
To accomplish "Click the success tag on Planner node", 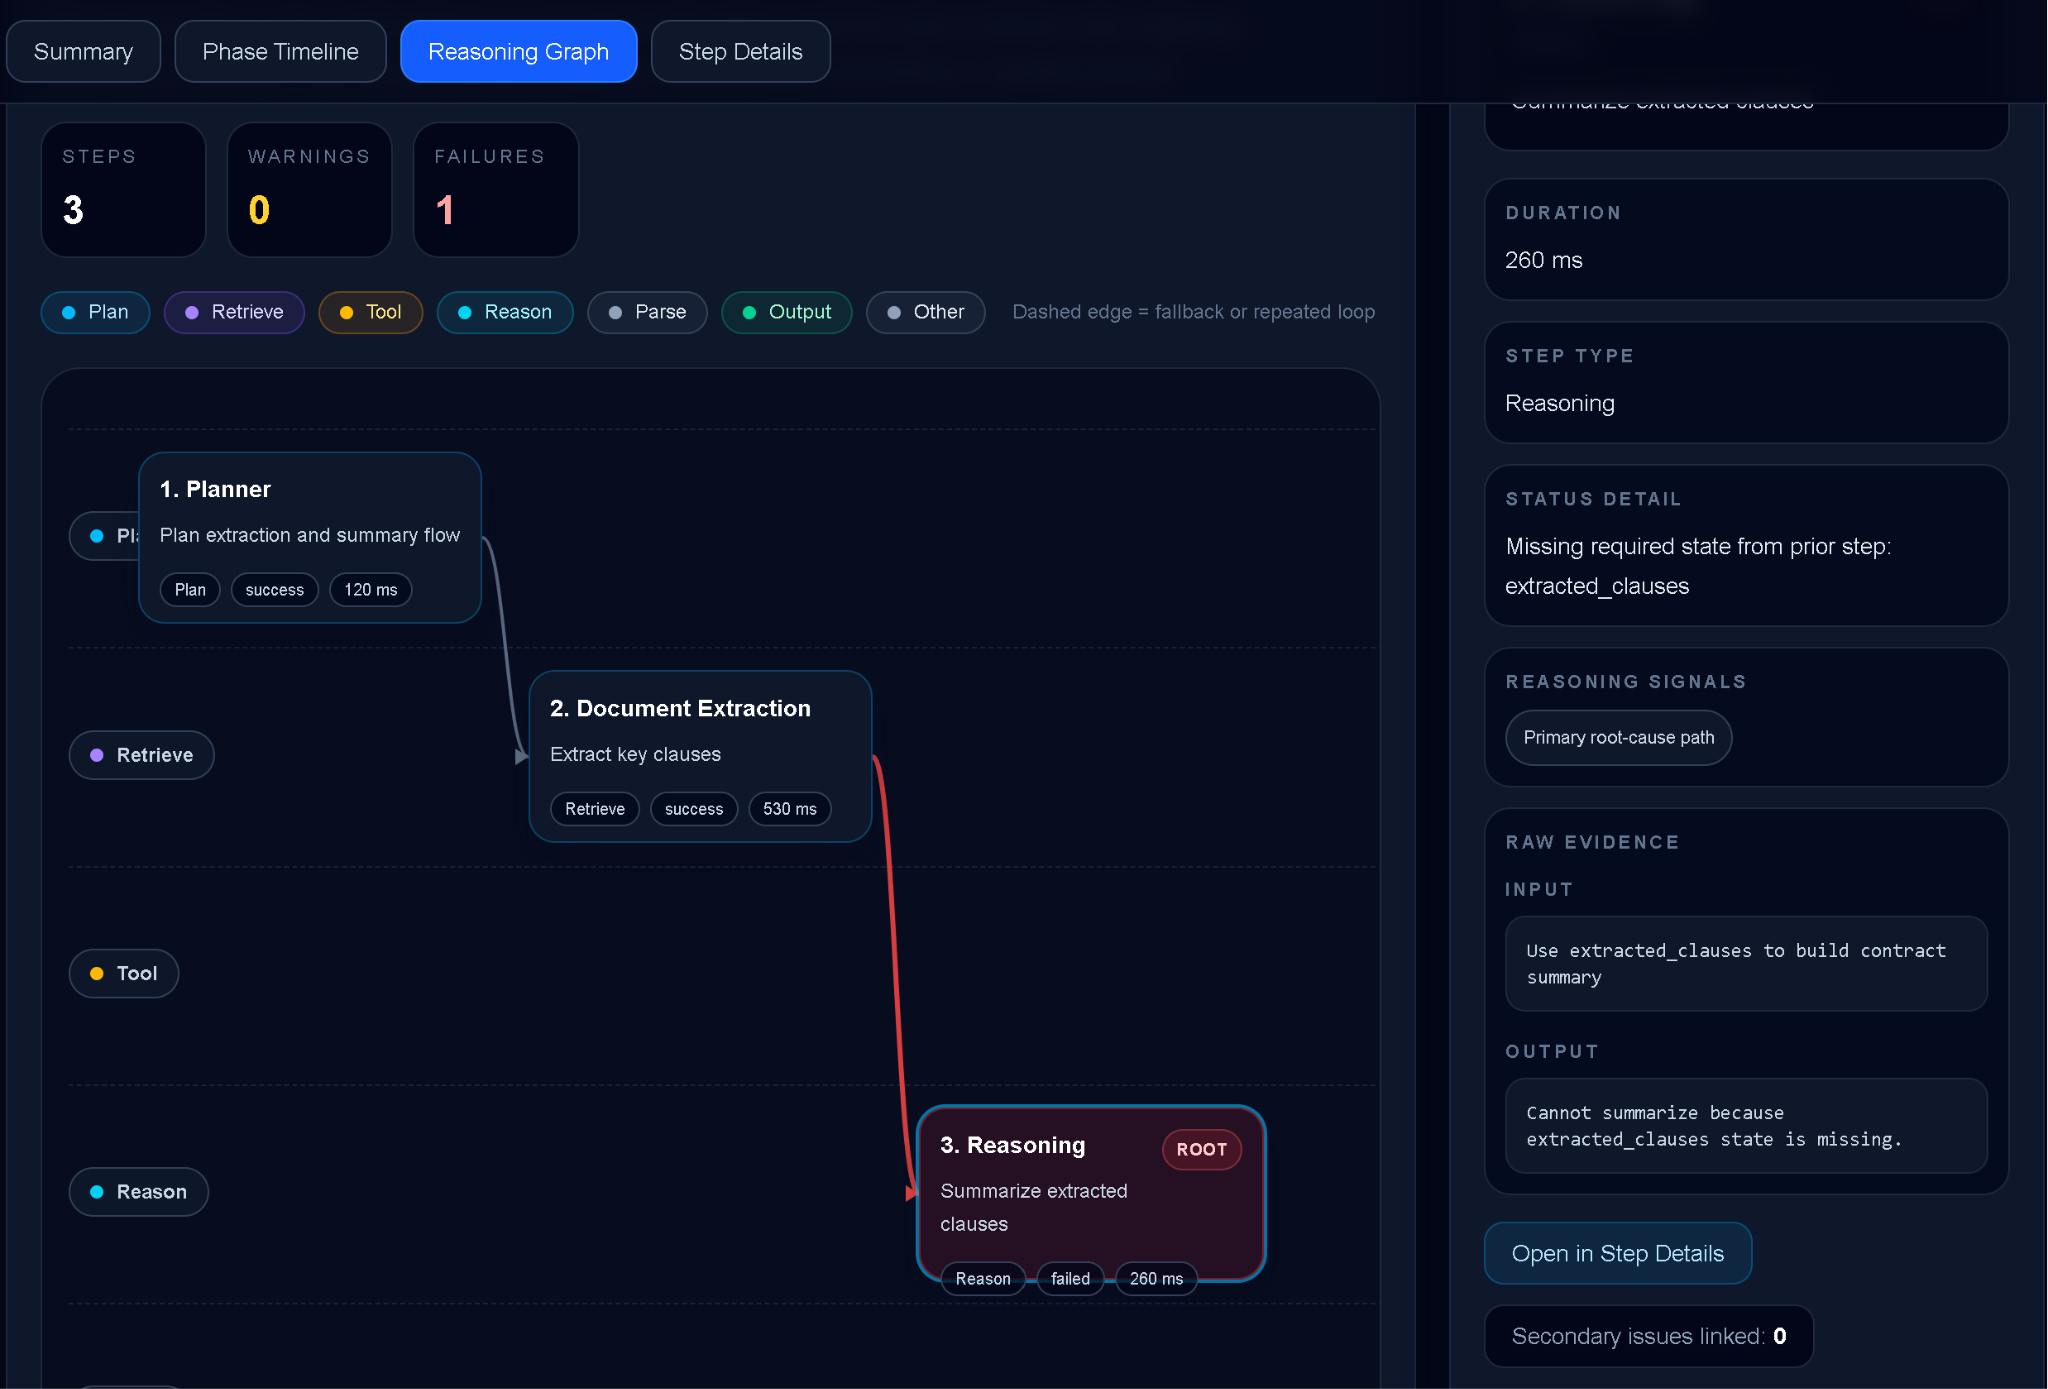I will pyautogui.click(x=275, y=590).
